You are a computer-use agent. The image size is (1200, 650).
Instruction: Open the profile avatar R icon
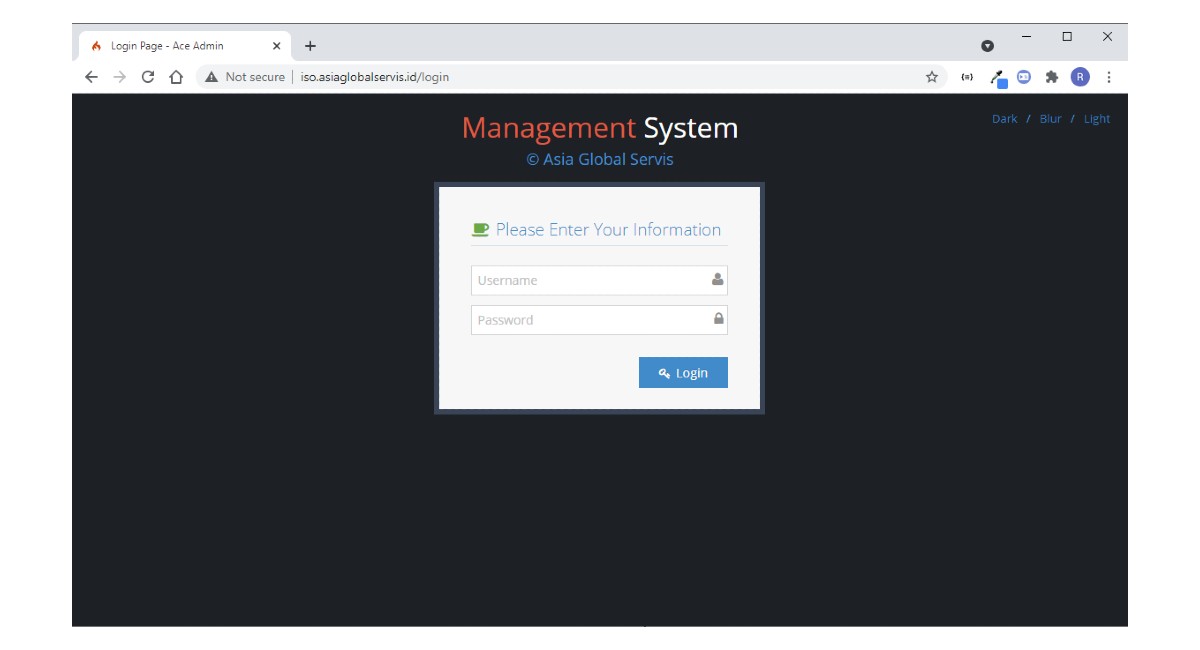click(1080, 77)
